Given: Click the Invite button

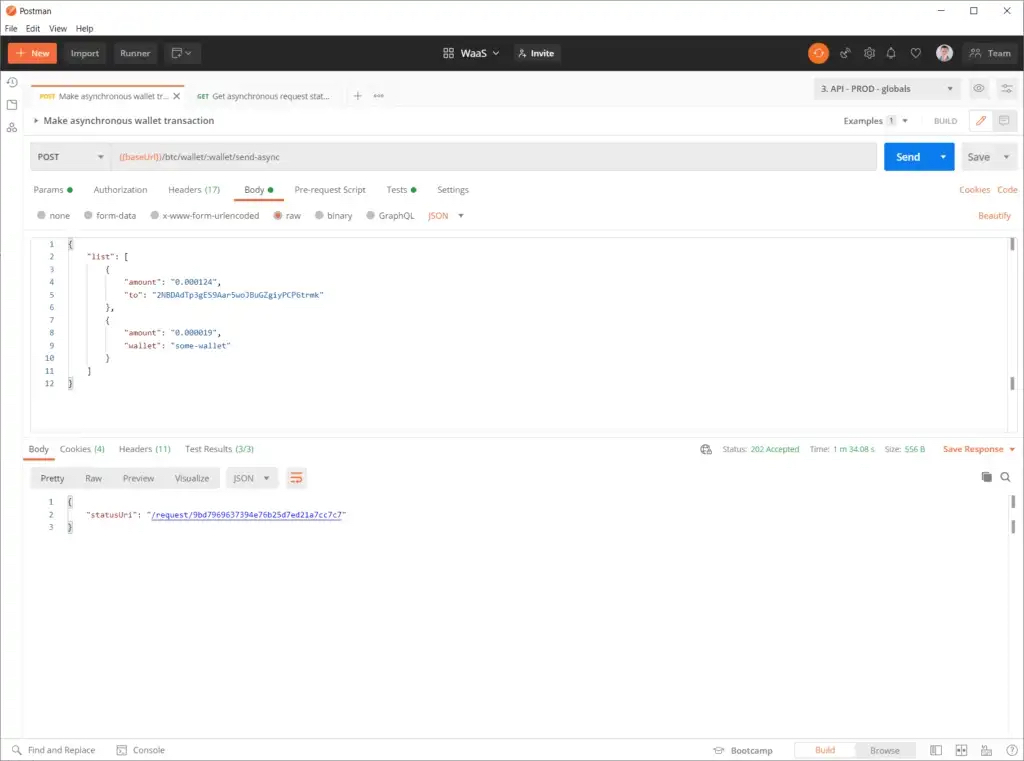Looking at the screenshot, I should 536,54.
